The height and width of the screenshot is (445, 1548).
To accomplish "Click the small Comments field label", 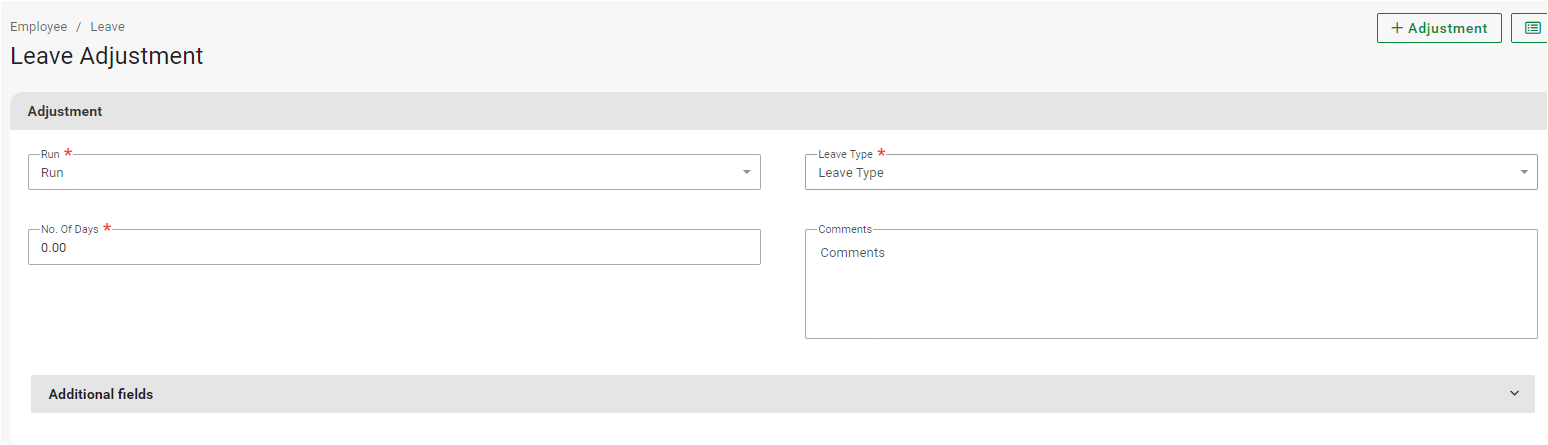I will [x=845, y=229].
